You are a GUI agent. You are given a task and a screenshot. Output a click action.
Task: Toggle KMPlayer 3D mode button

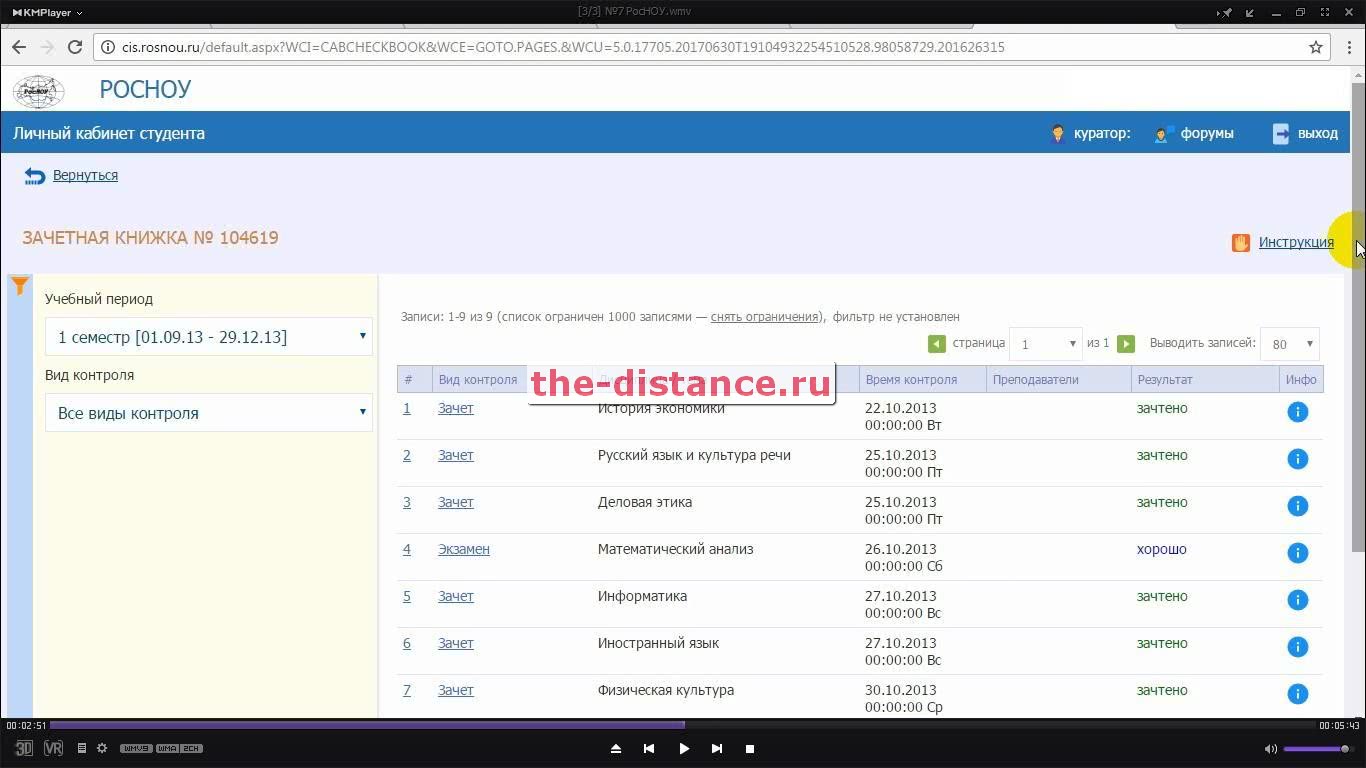[x=24, y=748]
